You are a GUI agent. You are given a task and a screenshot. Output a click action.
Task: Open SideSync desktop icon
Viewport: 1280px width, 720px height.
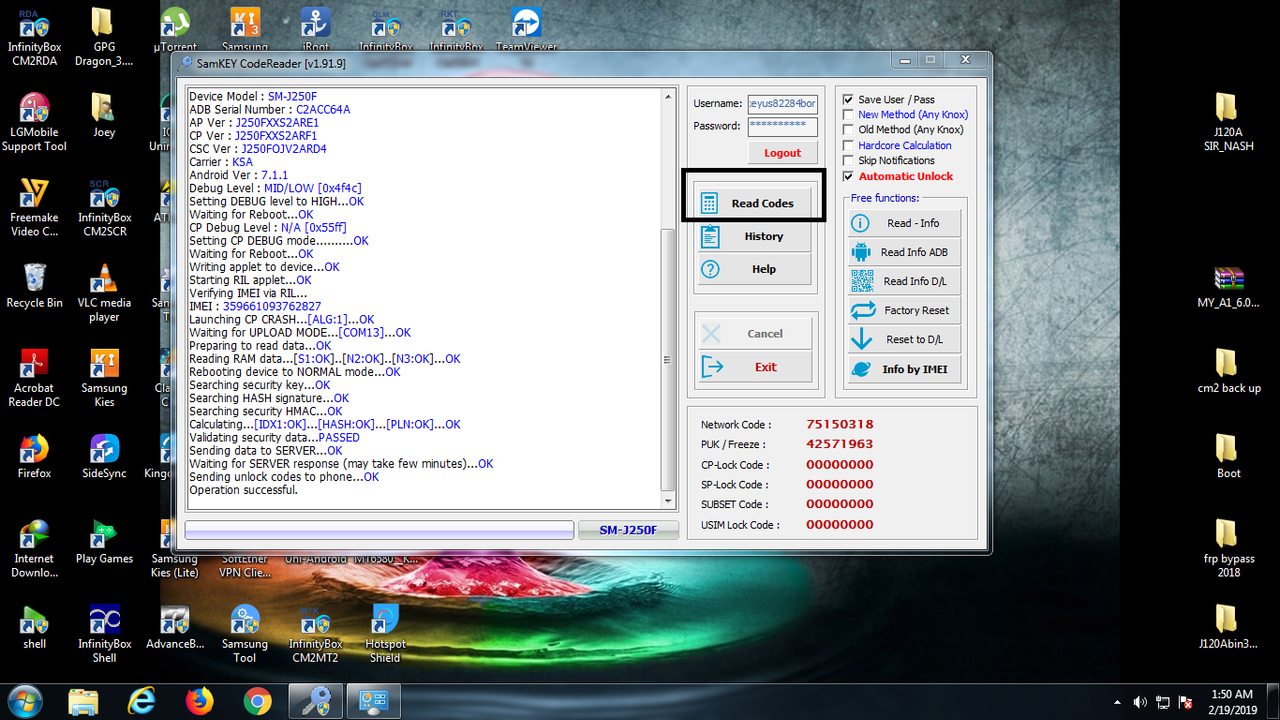[104, 457]
